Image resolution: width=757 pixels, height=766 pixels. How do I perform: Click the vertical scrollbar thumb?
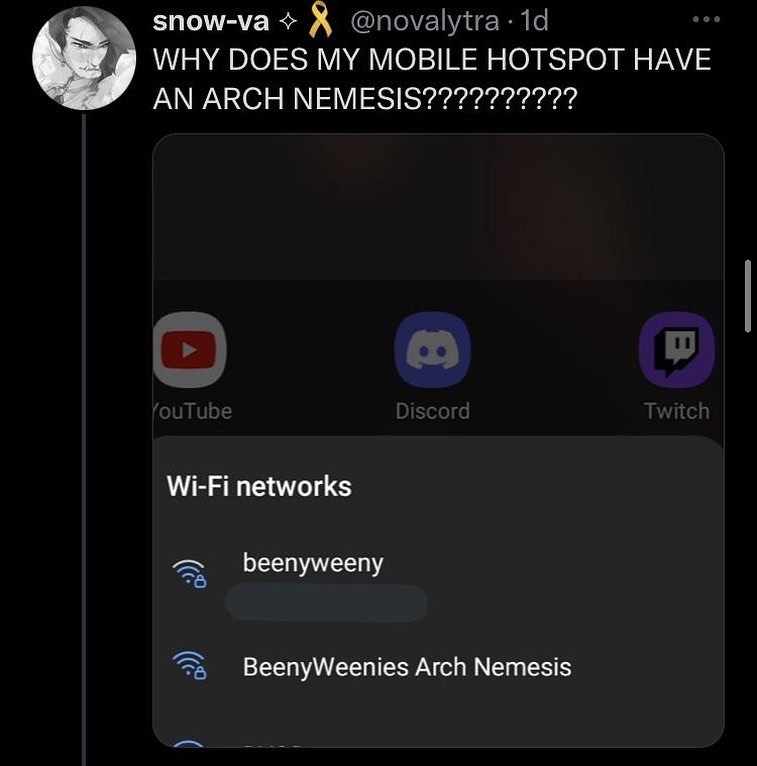click(748, 297)
